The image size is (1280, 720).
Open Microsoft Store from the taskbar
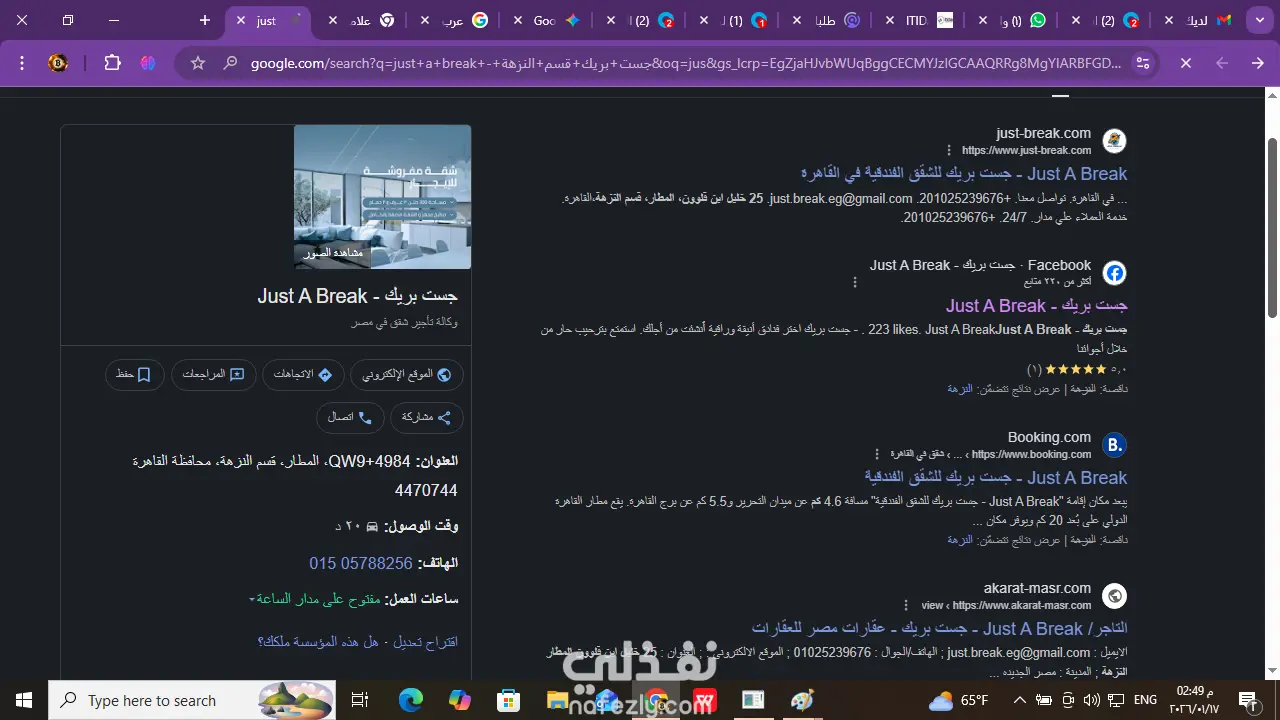click(509, 700)
